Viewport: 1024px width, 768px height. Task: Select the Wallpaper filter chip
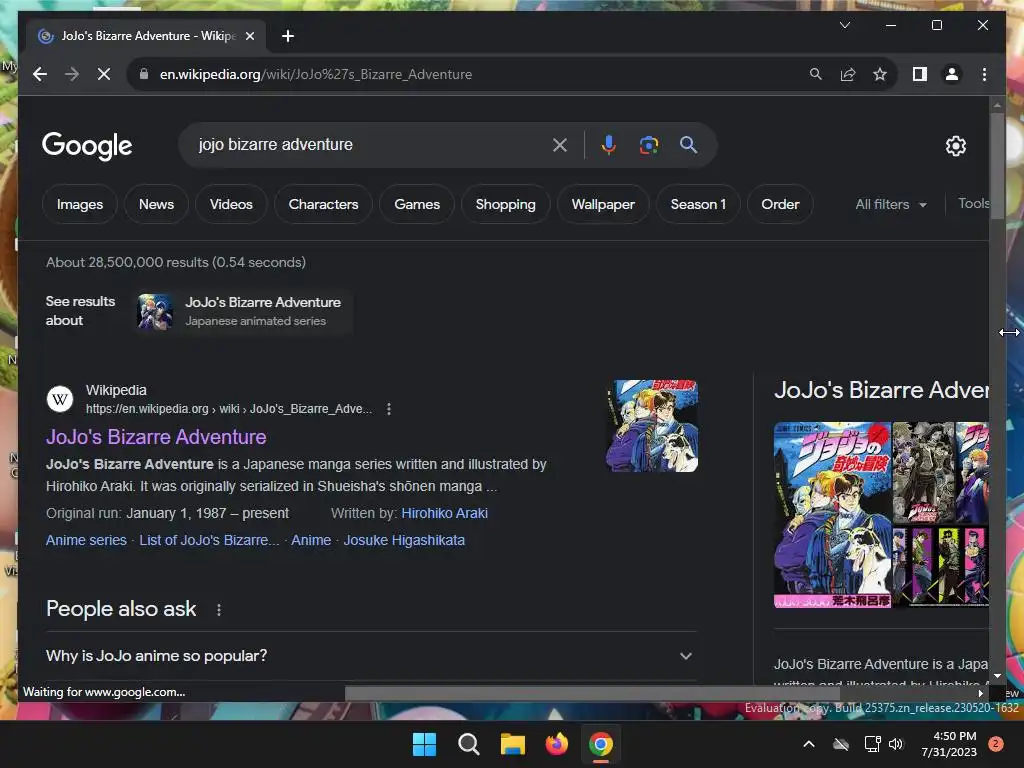click(603, 204)
